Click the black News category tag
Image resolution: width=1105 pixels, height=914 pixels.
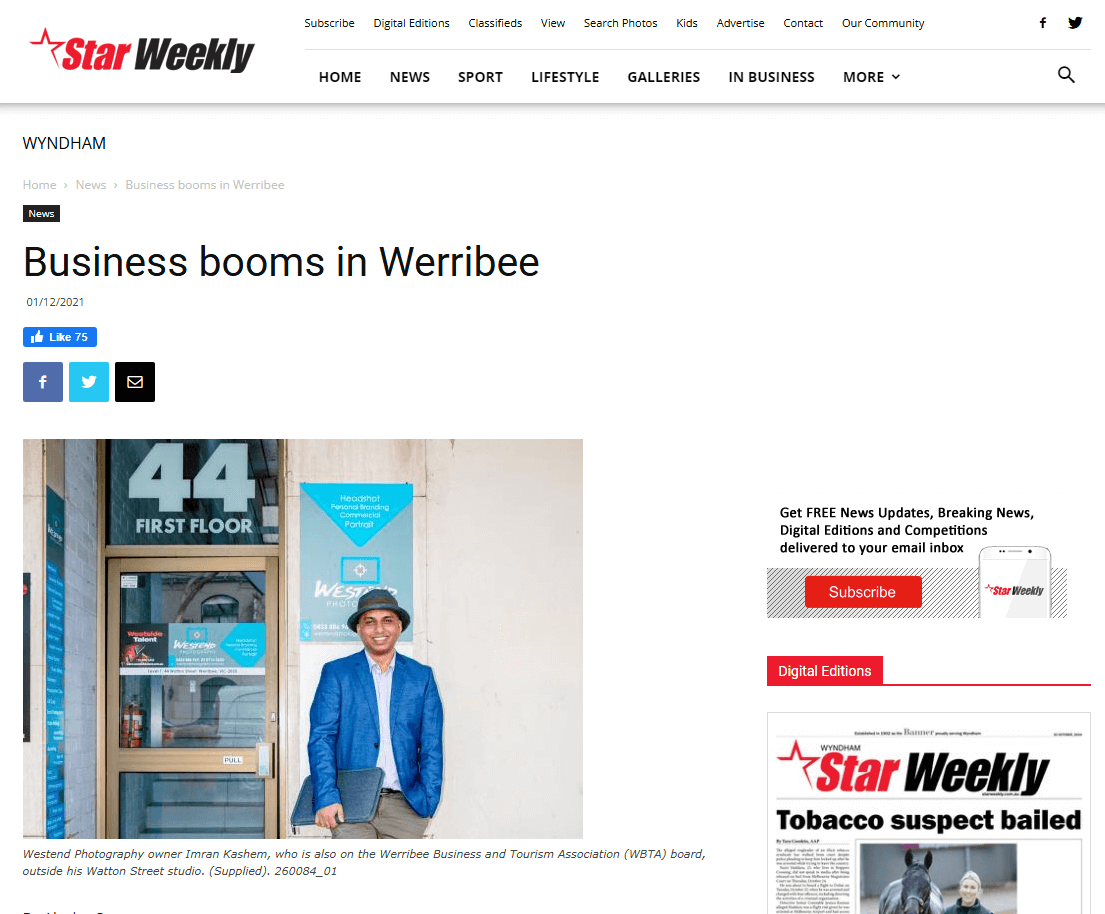tap(42, 214)
